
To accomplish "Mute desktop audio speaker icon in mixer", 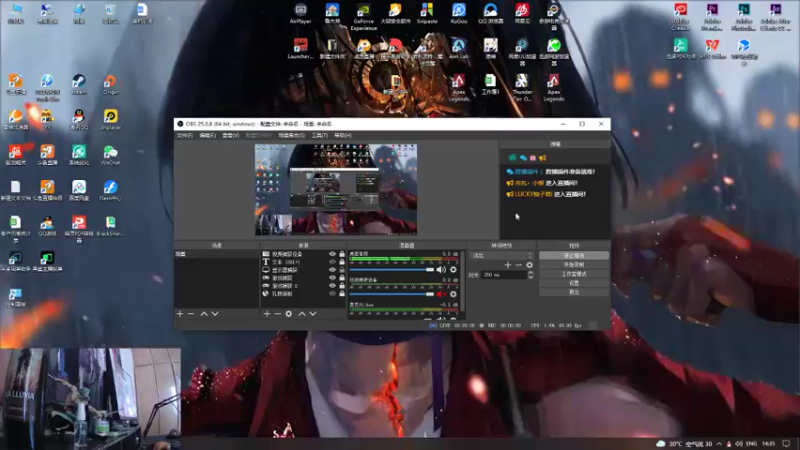I will tap(441, 269).
